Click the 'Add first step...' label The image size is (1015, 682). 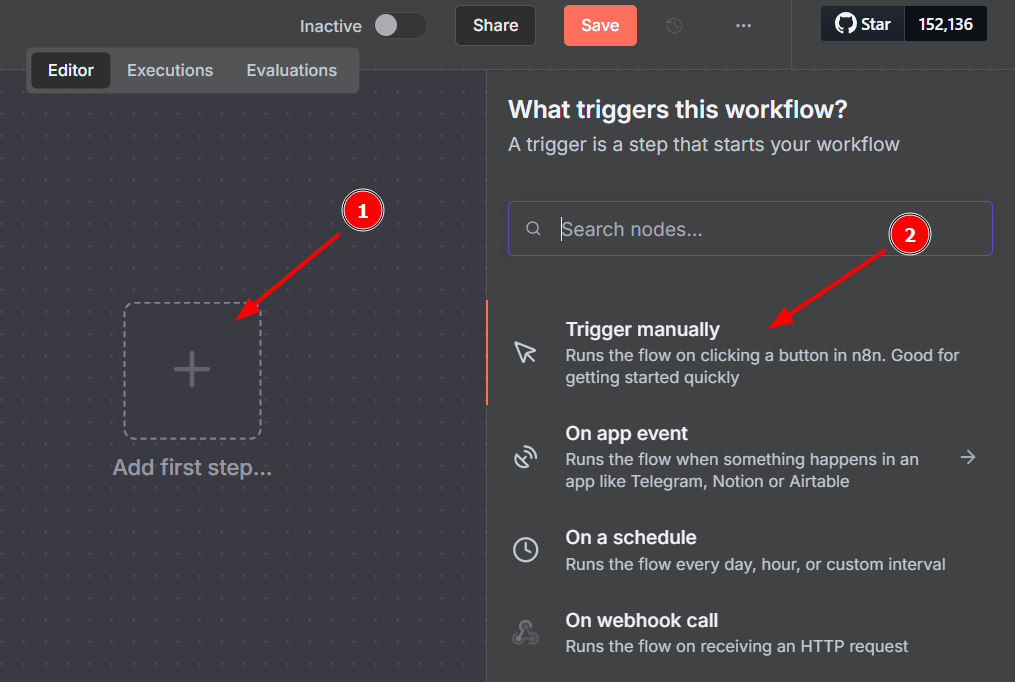pos(192,467)
